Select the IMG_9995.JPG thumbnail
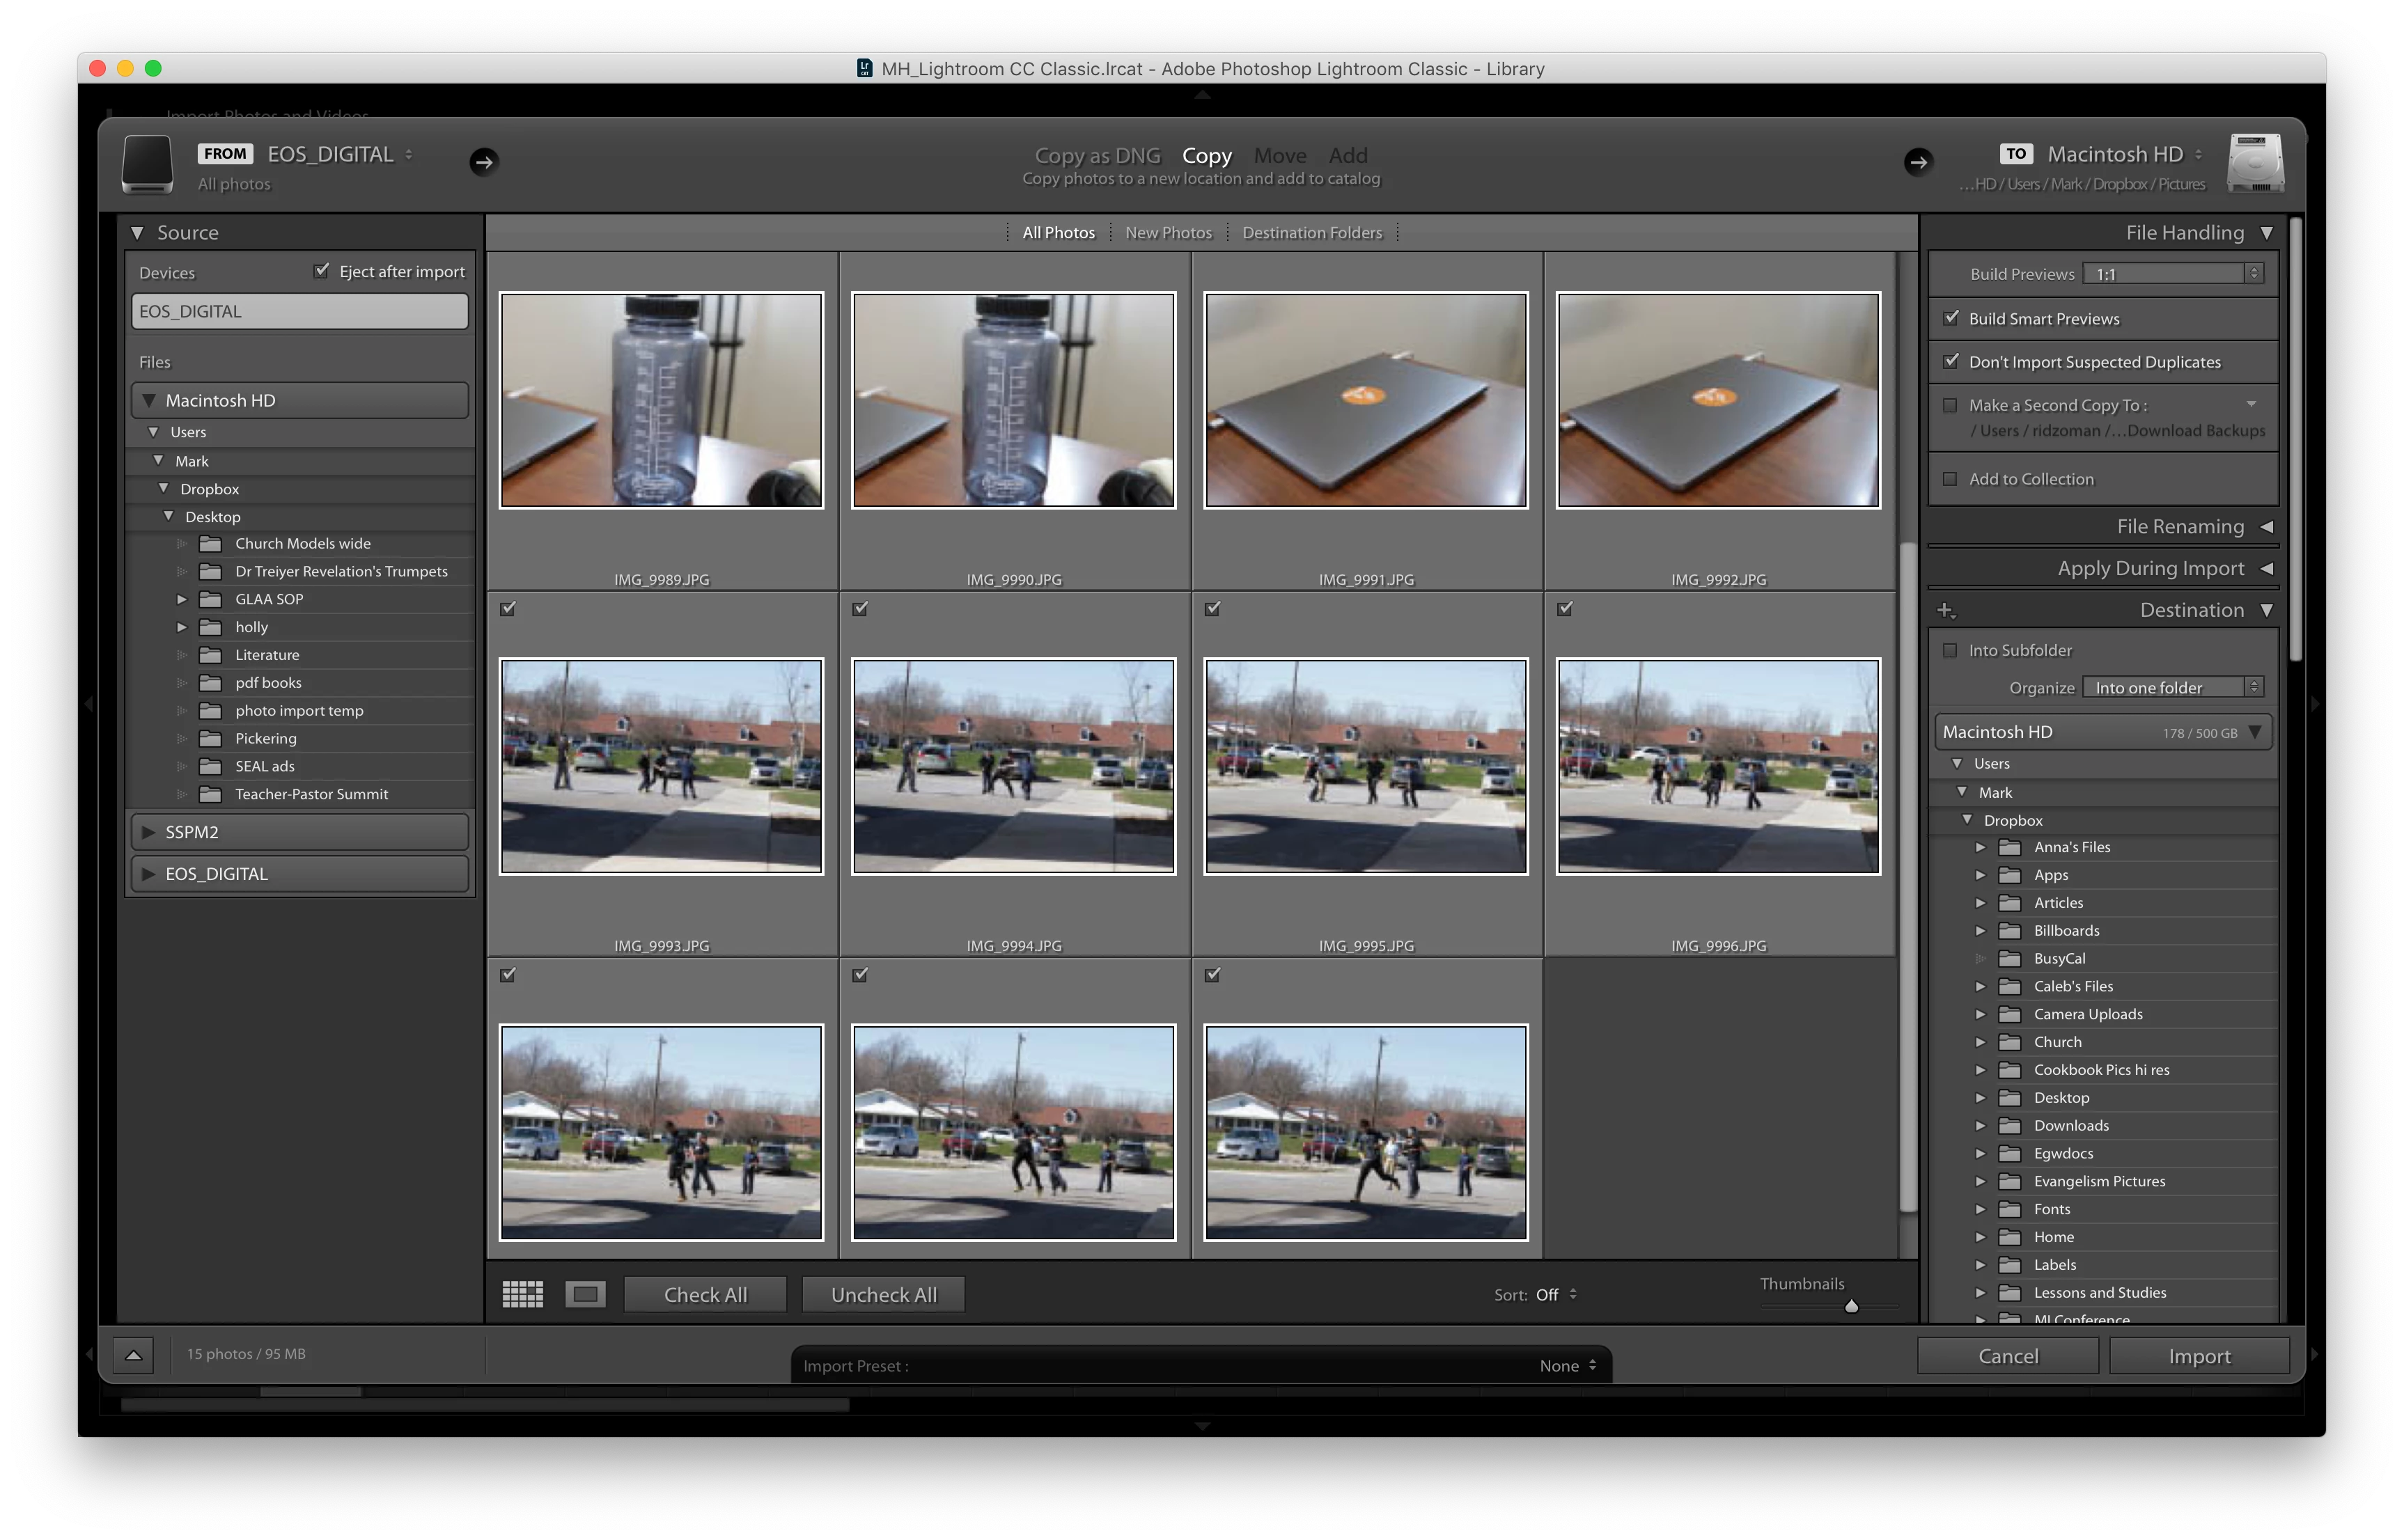Screen dimensions: 2404x1540 click(1365, 766)
